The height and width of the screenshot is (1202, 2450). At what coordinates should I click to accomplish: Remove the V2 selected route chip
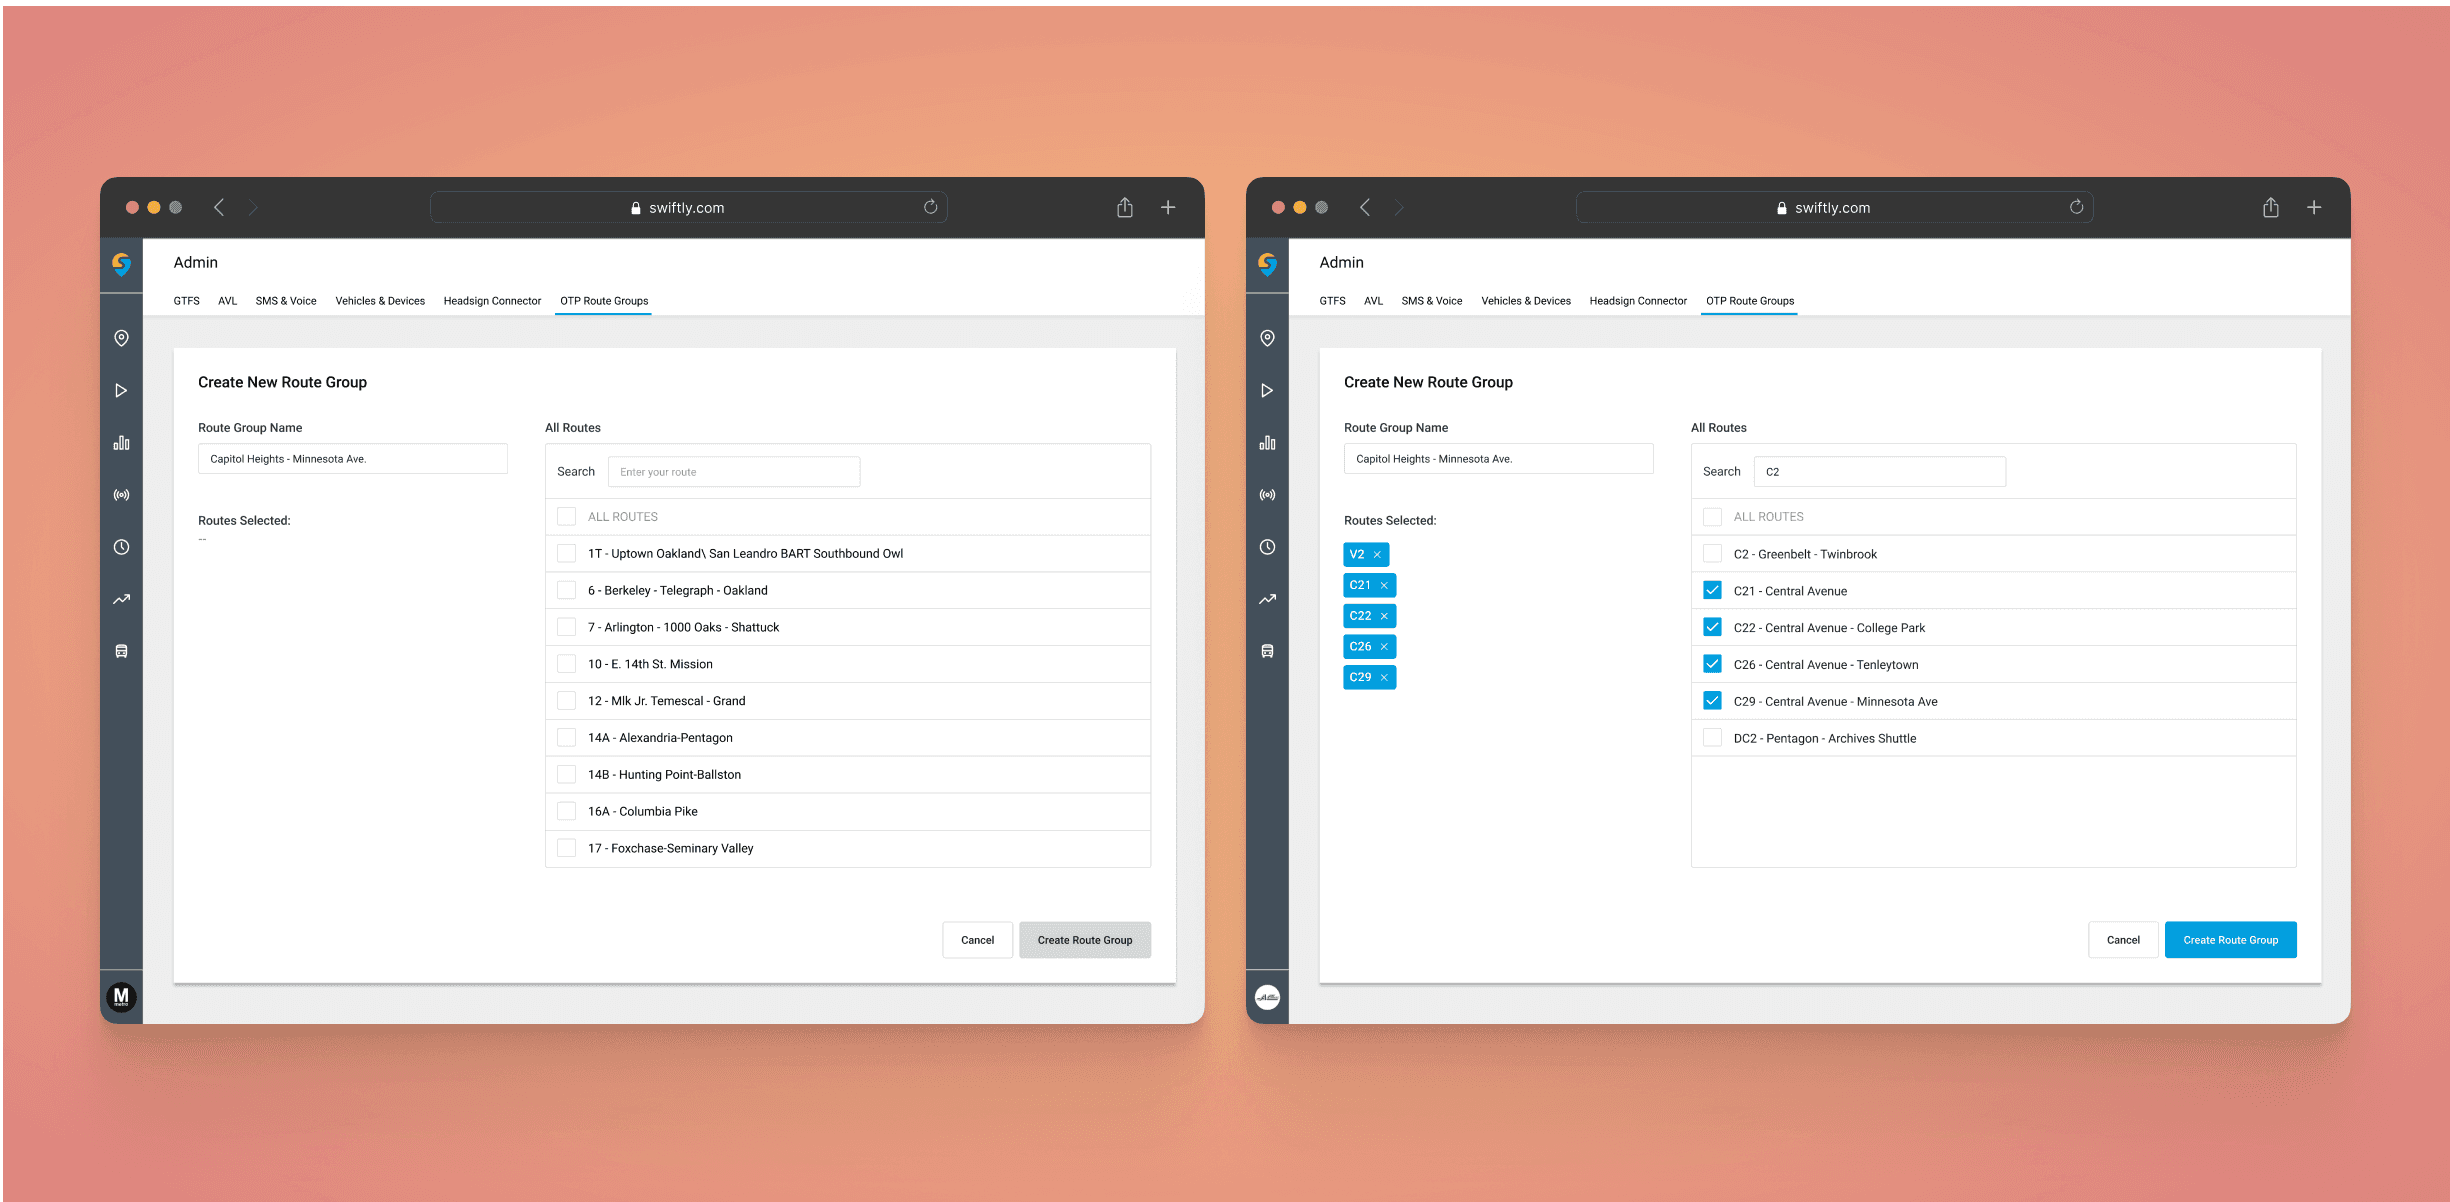[x=1377, y=555]
